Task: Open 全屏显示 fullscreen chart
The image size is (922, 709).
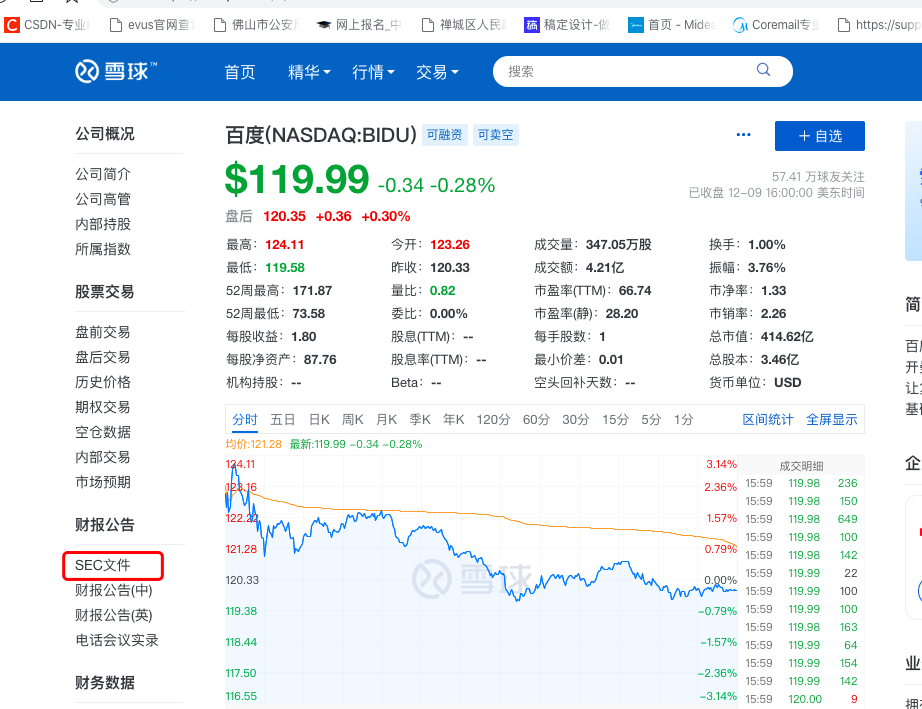Action: [x=831, y=419]
